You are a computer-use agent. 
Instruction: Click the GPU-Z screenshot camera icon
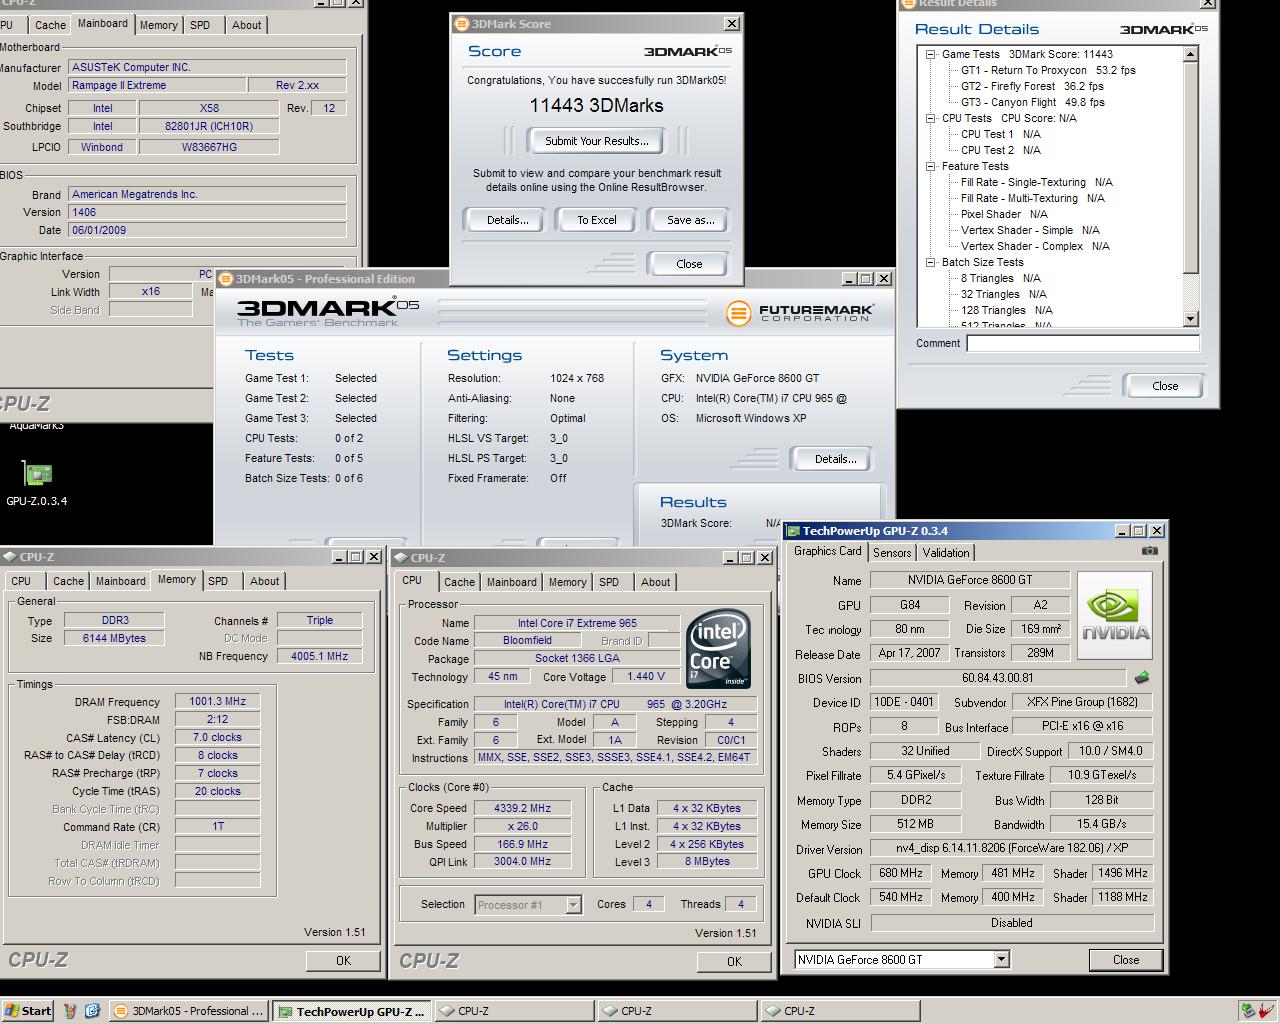pyautogui.click(x=1150, y=551)
